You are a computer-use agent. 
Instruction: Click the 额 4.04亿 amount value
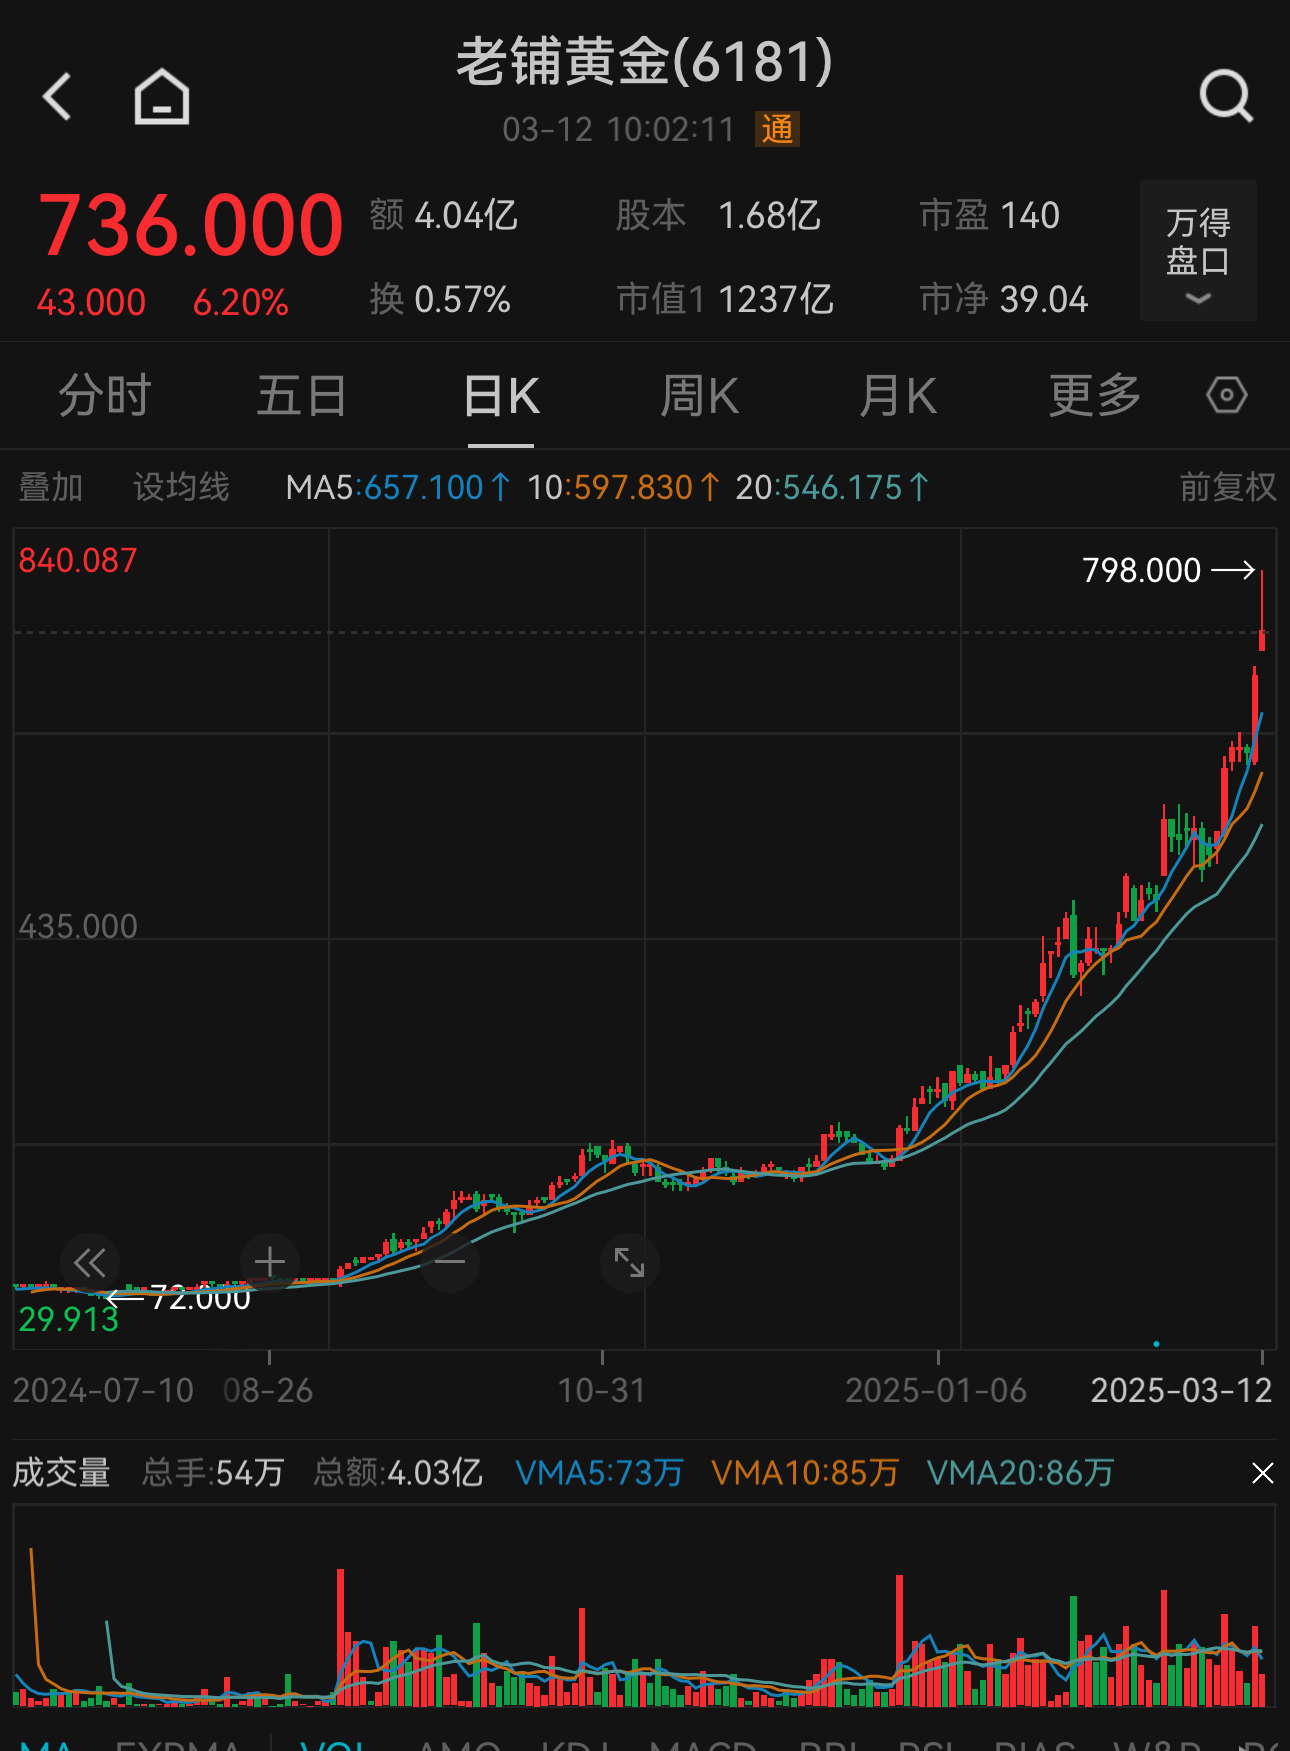pyautogui.click(x=443, y=215)
